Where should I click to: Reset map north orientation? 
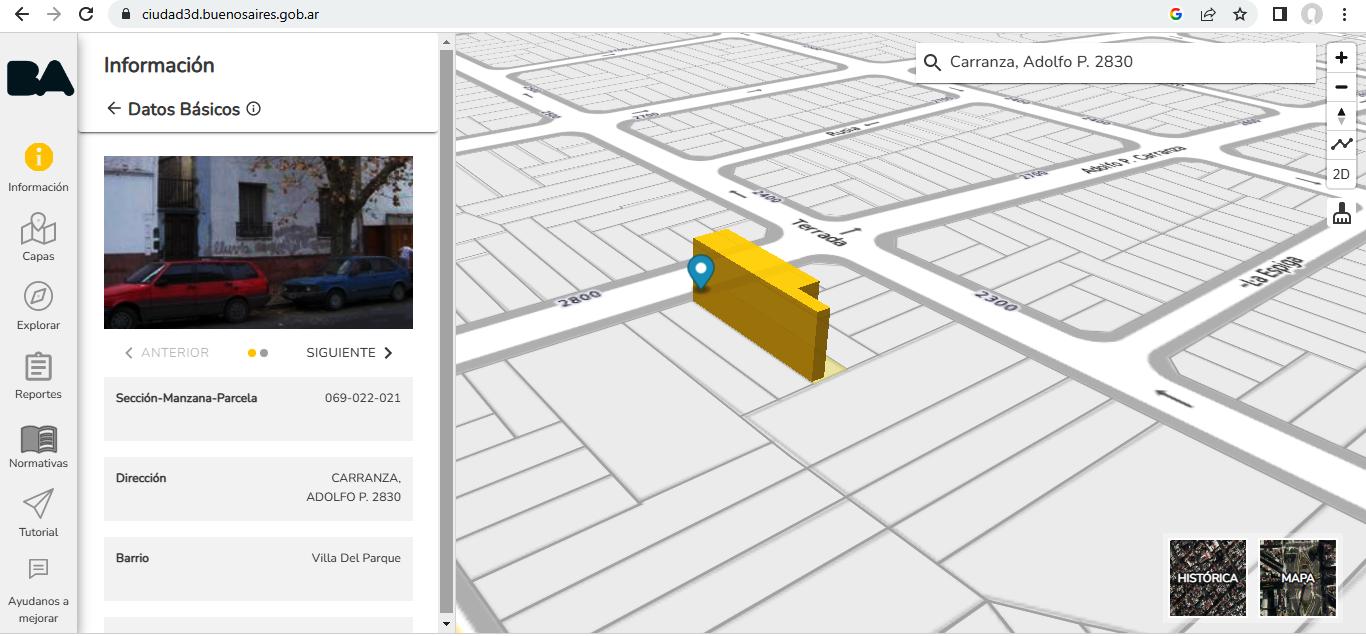(x=1341, y=116)
